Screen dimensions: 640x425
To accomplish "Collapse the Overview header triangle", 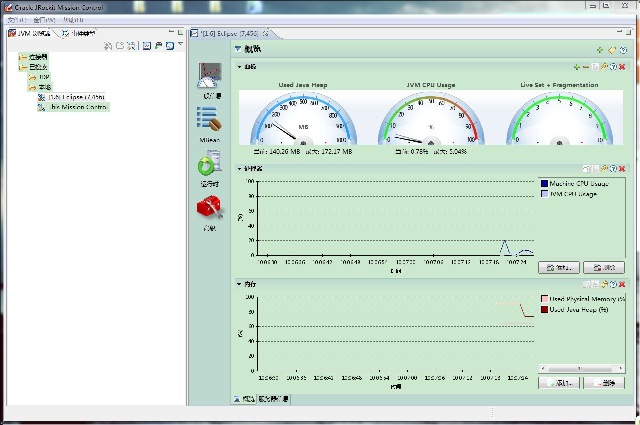I will click(238, 49).
